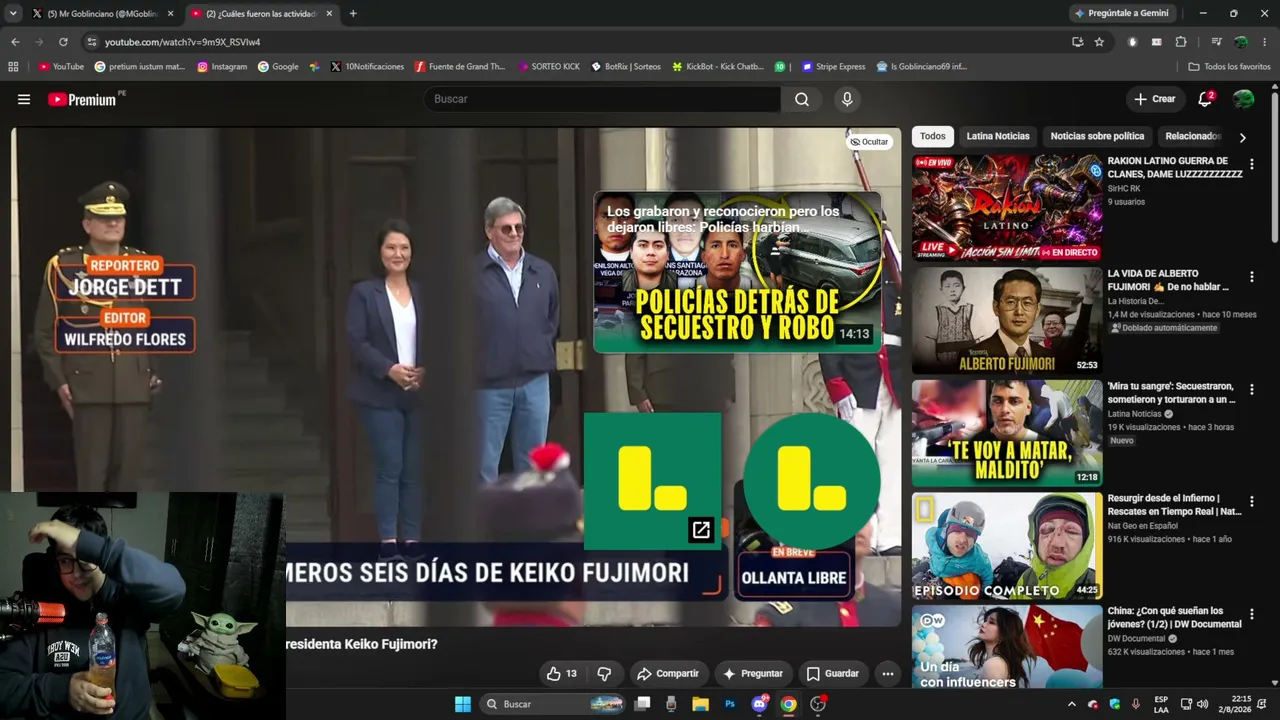Reload the page in Chrome
Screen dimensions: 1280x720
coord(63,42)
